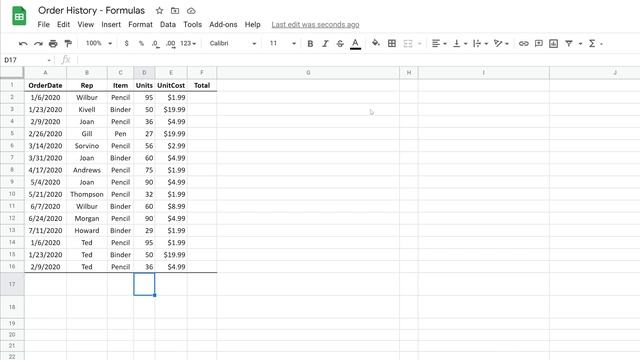Open the Insert menu
This screenshot has height=360, width=640.
point(111,24)
